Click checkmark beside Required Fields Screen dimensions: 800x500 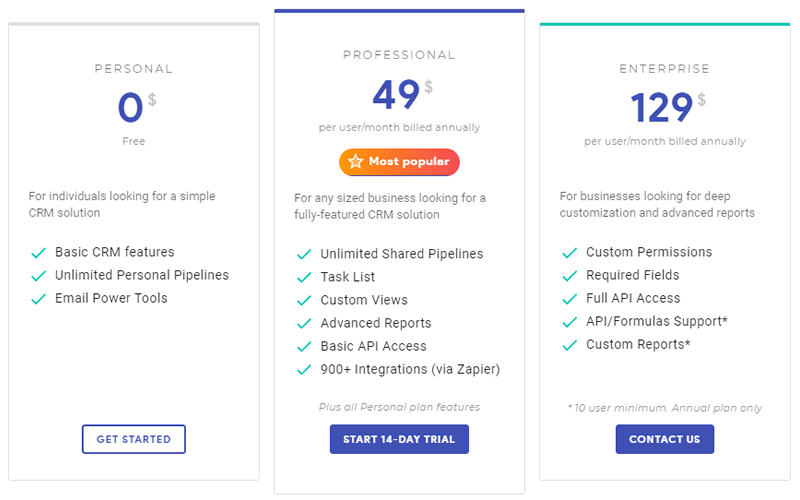pos(570,276)
